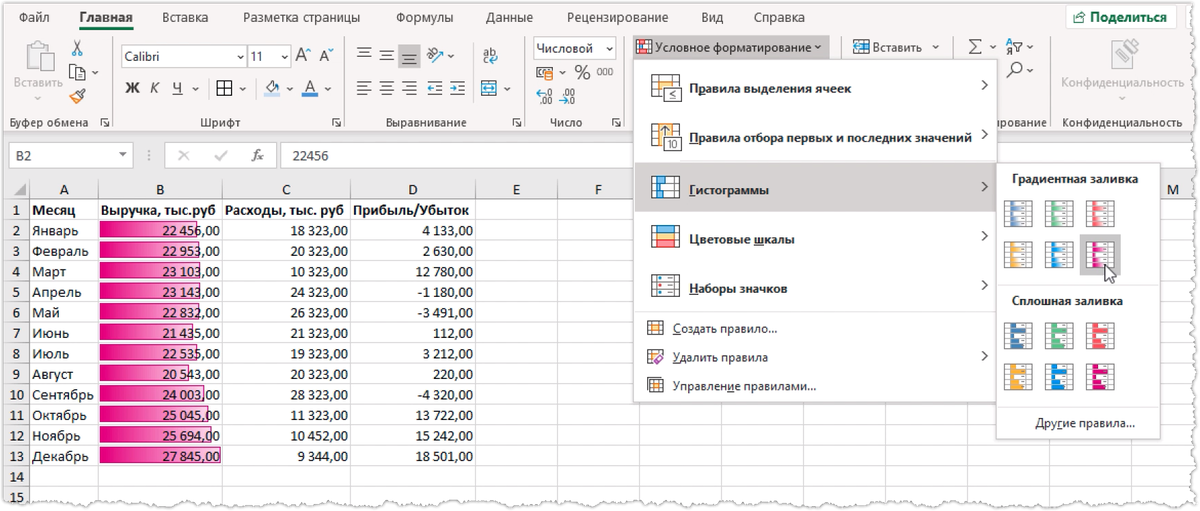Image resolution: width=1200 pixels, height=511 pixels.
Task: Align cell text right
Action: [408, 88]
